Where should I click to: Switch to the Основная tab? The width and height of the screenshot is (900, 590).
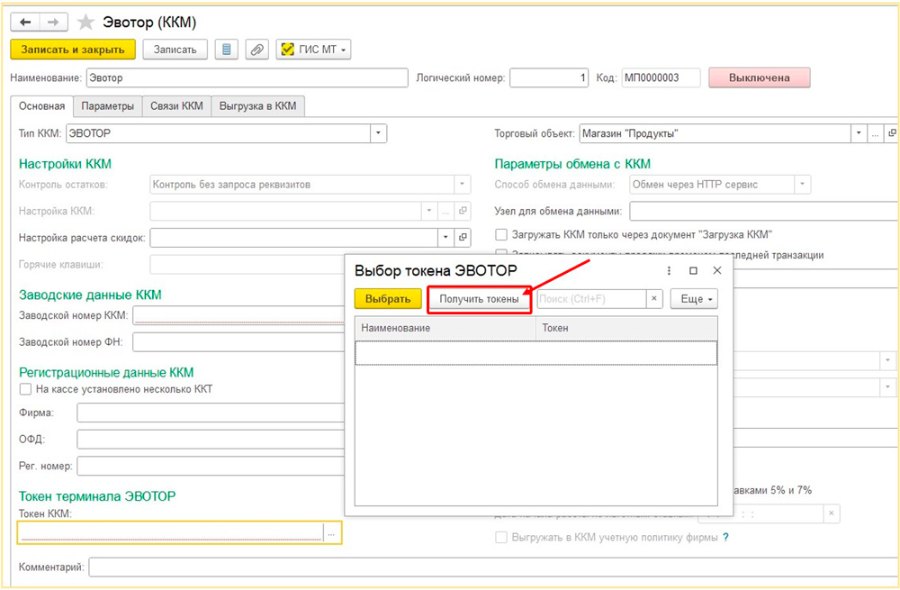[x=42, y=106]
